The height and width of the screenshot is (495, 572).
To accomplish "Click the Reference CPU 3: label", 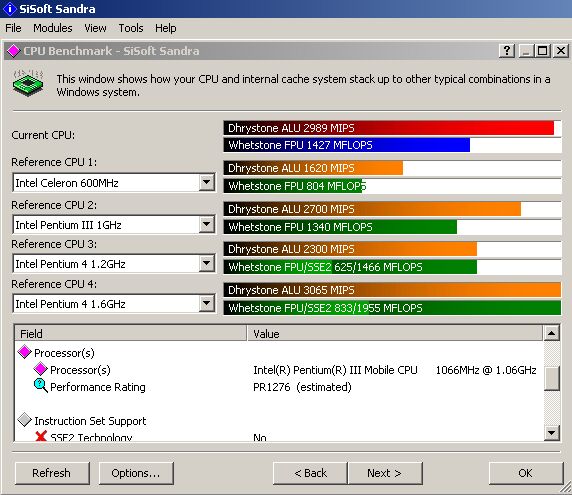I will click(54, 244).
